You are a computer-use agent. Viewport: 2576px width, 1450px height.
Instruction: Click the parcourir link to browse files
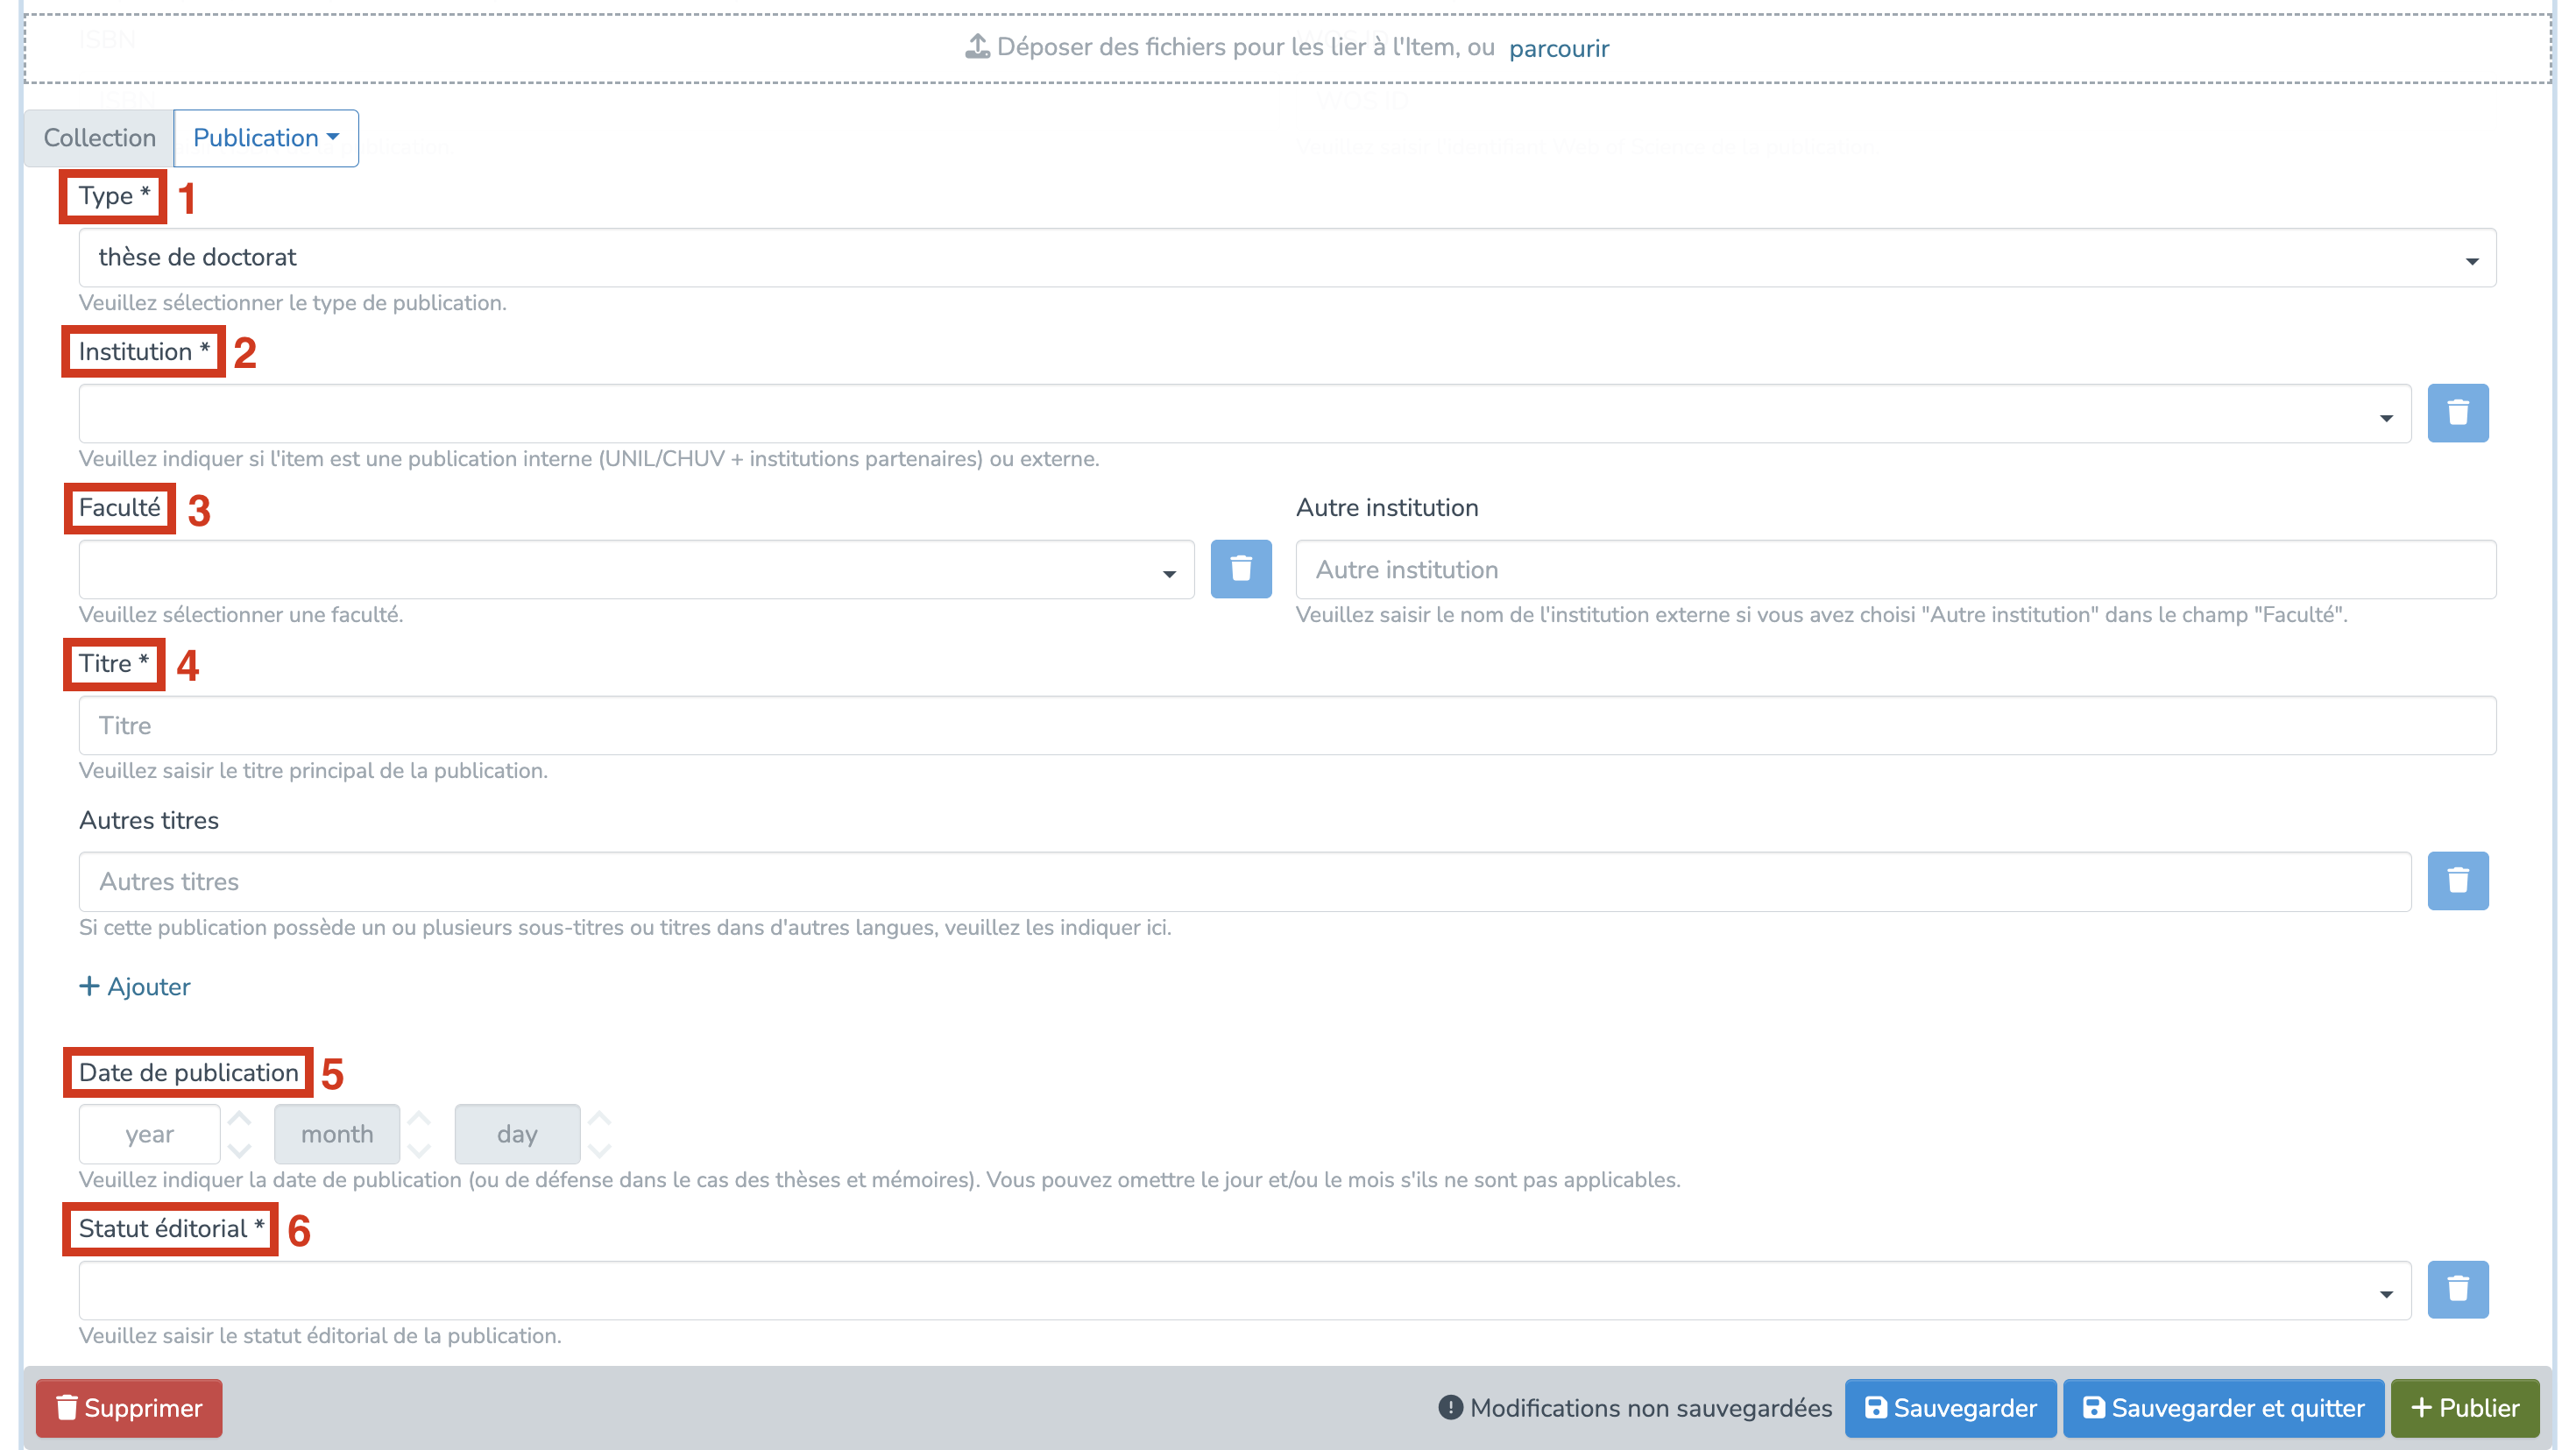(x=1558, y=48)
